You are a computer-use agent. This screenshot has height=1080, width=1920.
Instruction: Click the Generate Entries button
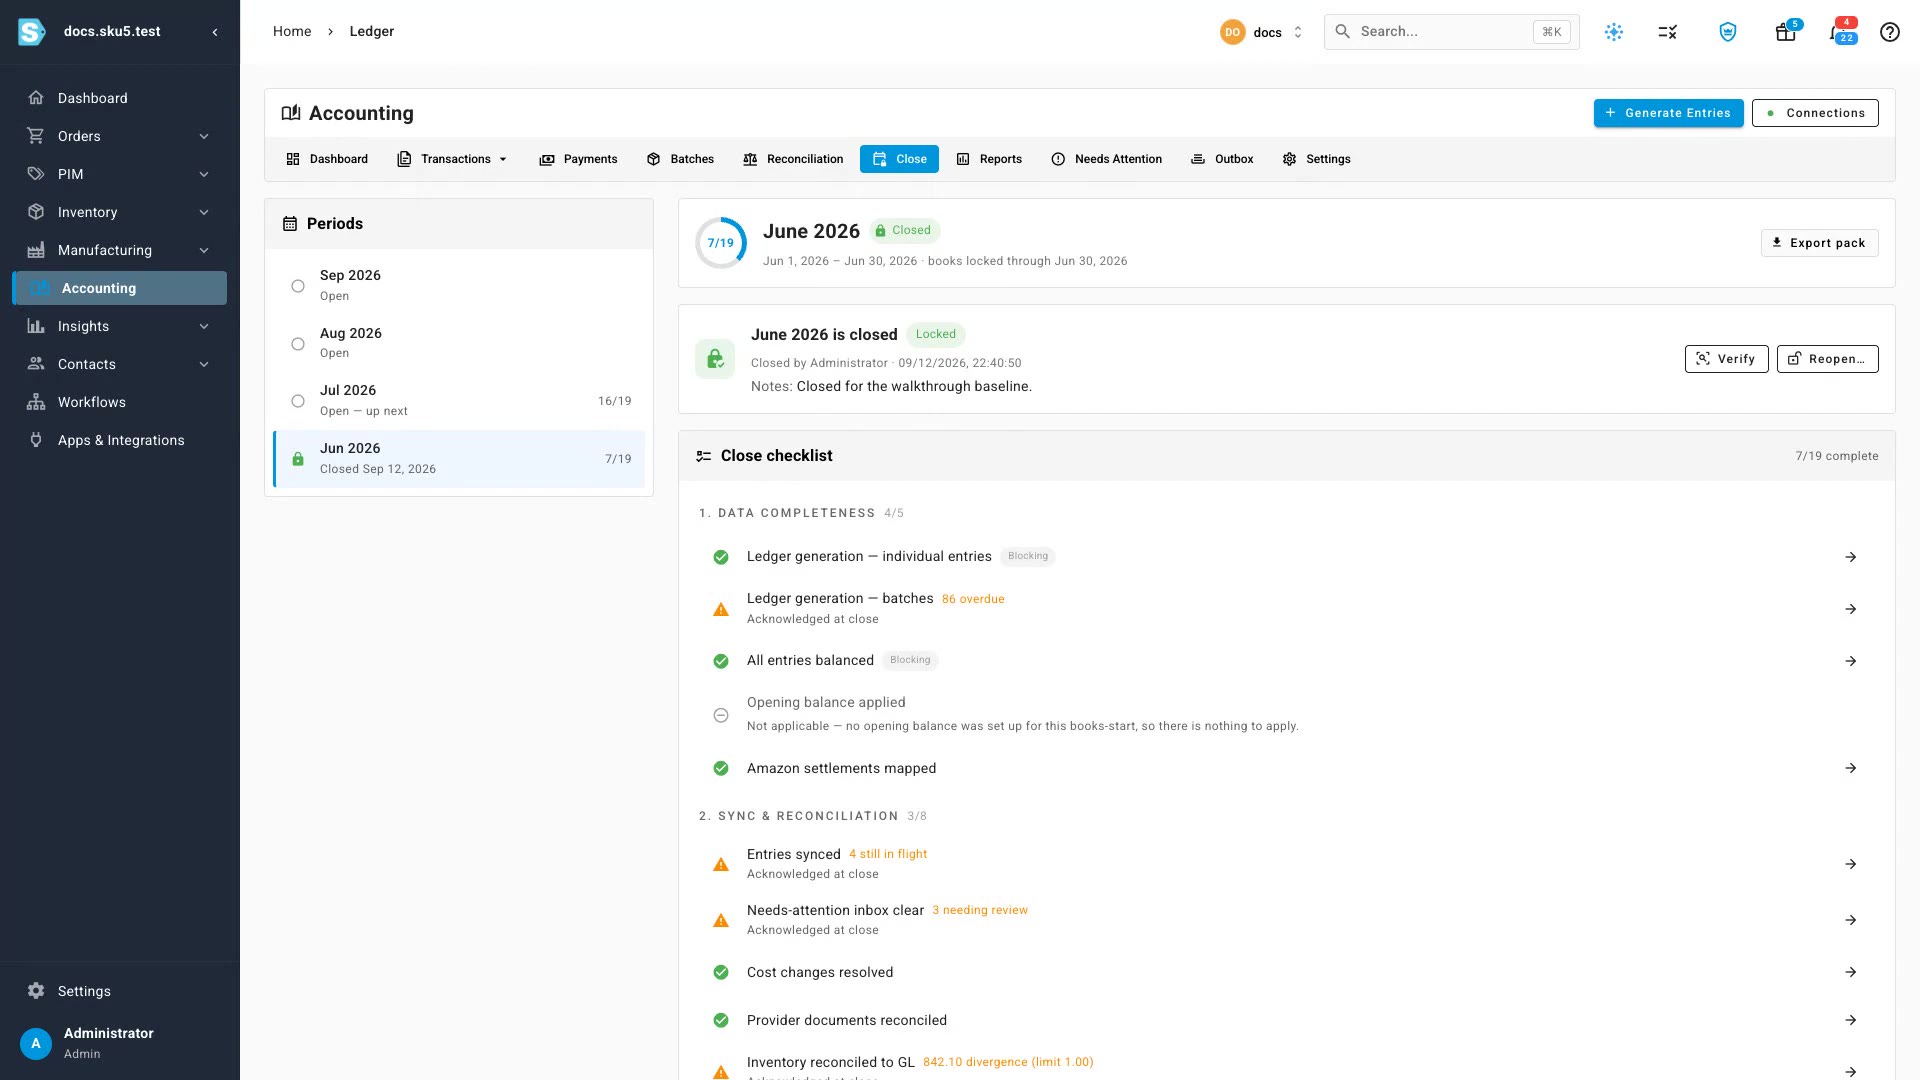[x=1668, y=113]
